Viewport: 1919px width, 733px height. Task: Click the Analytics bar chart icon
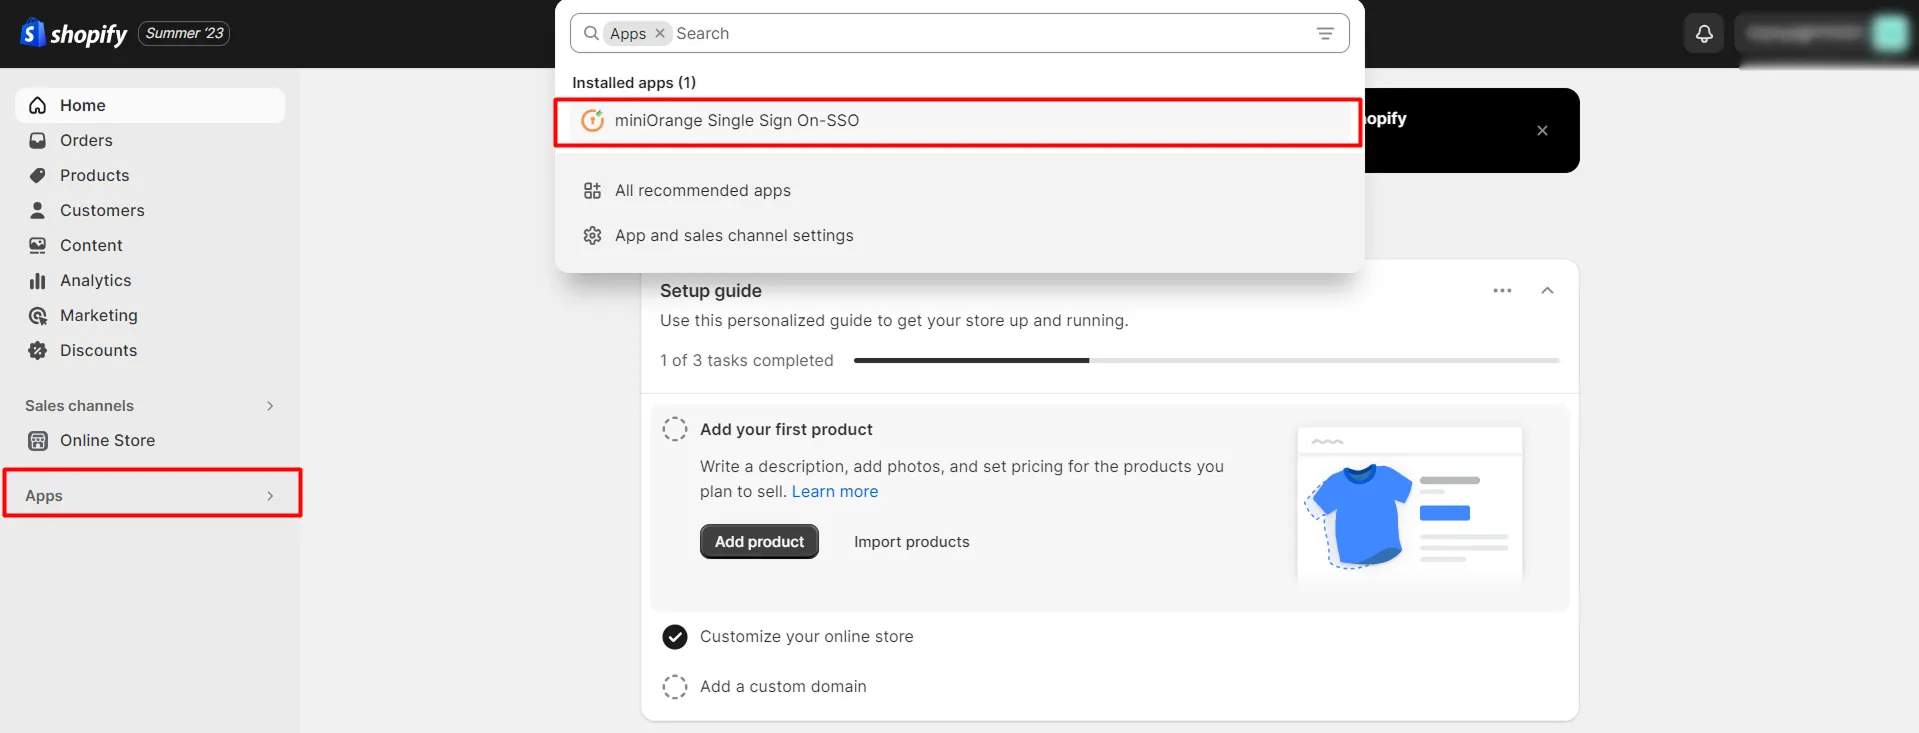(38, 280)
